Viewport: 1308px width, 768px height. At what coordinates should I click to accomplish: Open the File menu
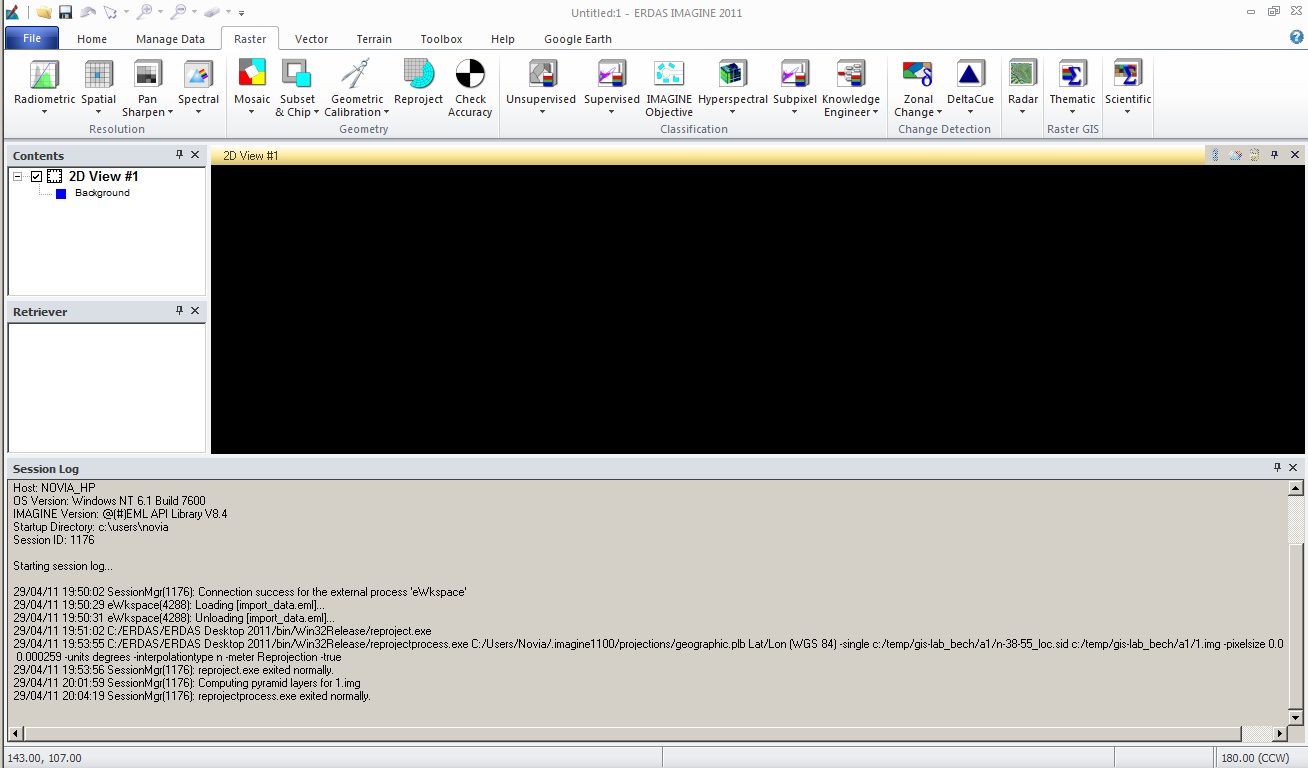32,39
